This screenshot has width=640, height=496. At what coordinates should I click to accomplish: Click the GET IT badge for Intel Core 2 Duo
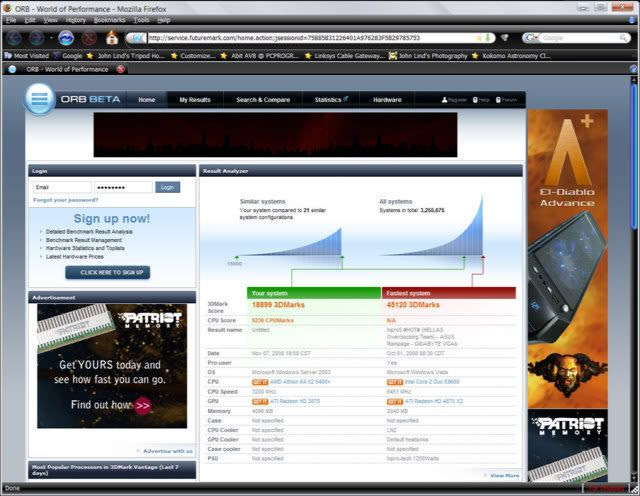tap(395, 382)
